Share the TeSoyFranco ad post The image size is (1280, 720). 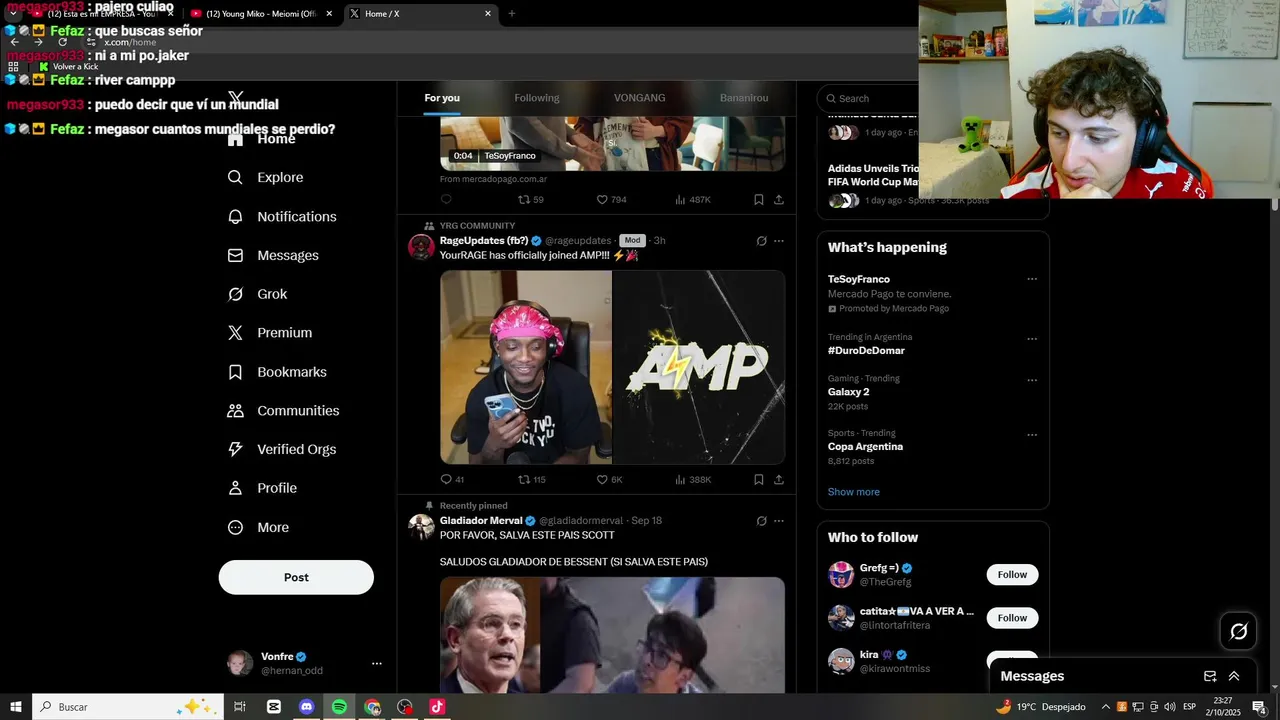coord(779,199)
